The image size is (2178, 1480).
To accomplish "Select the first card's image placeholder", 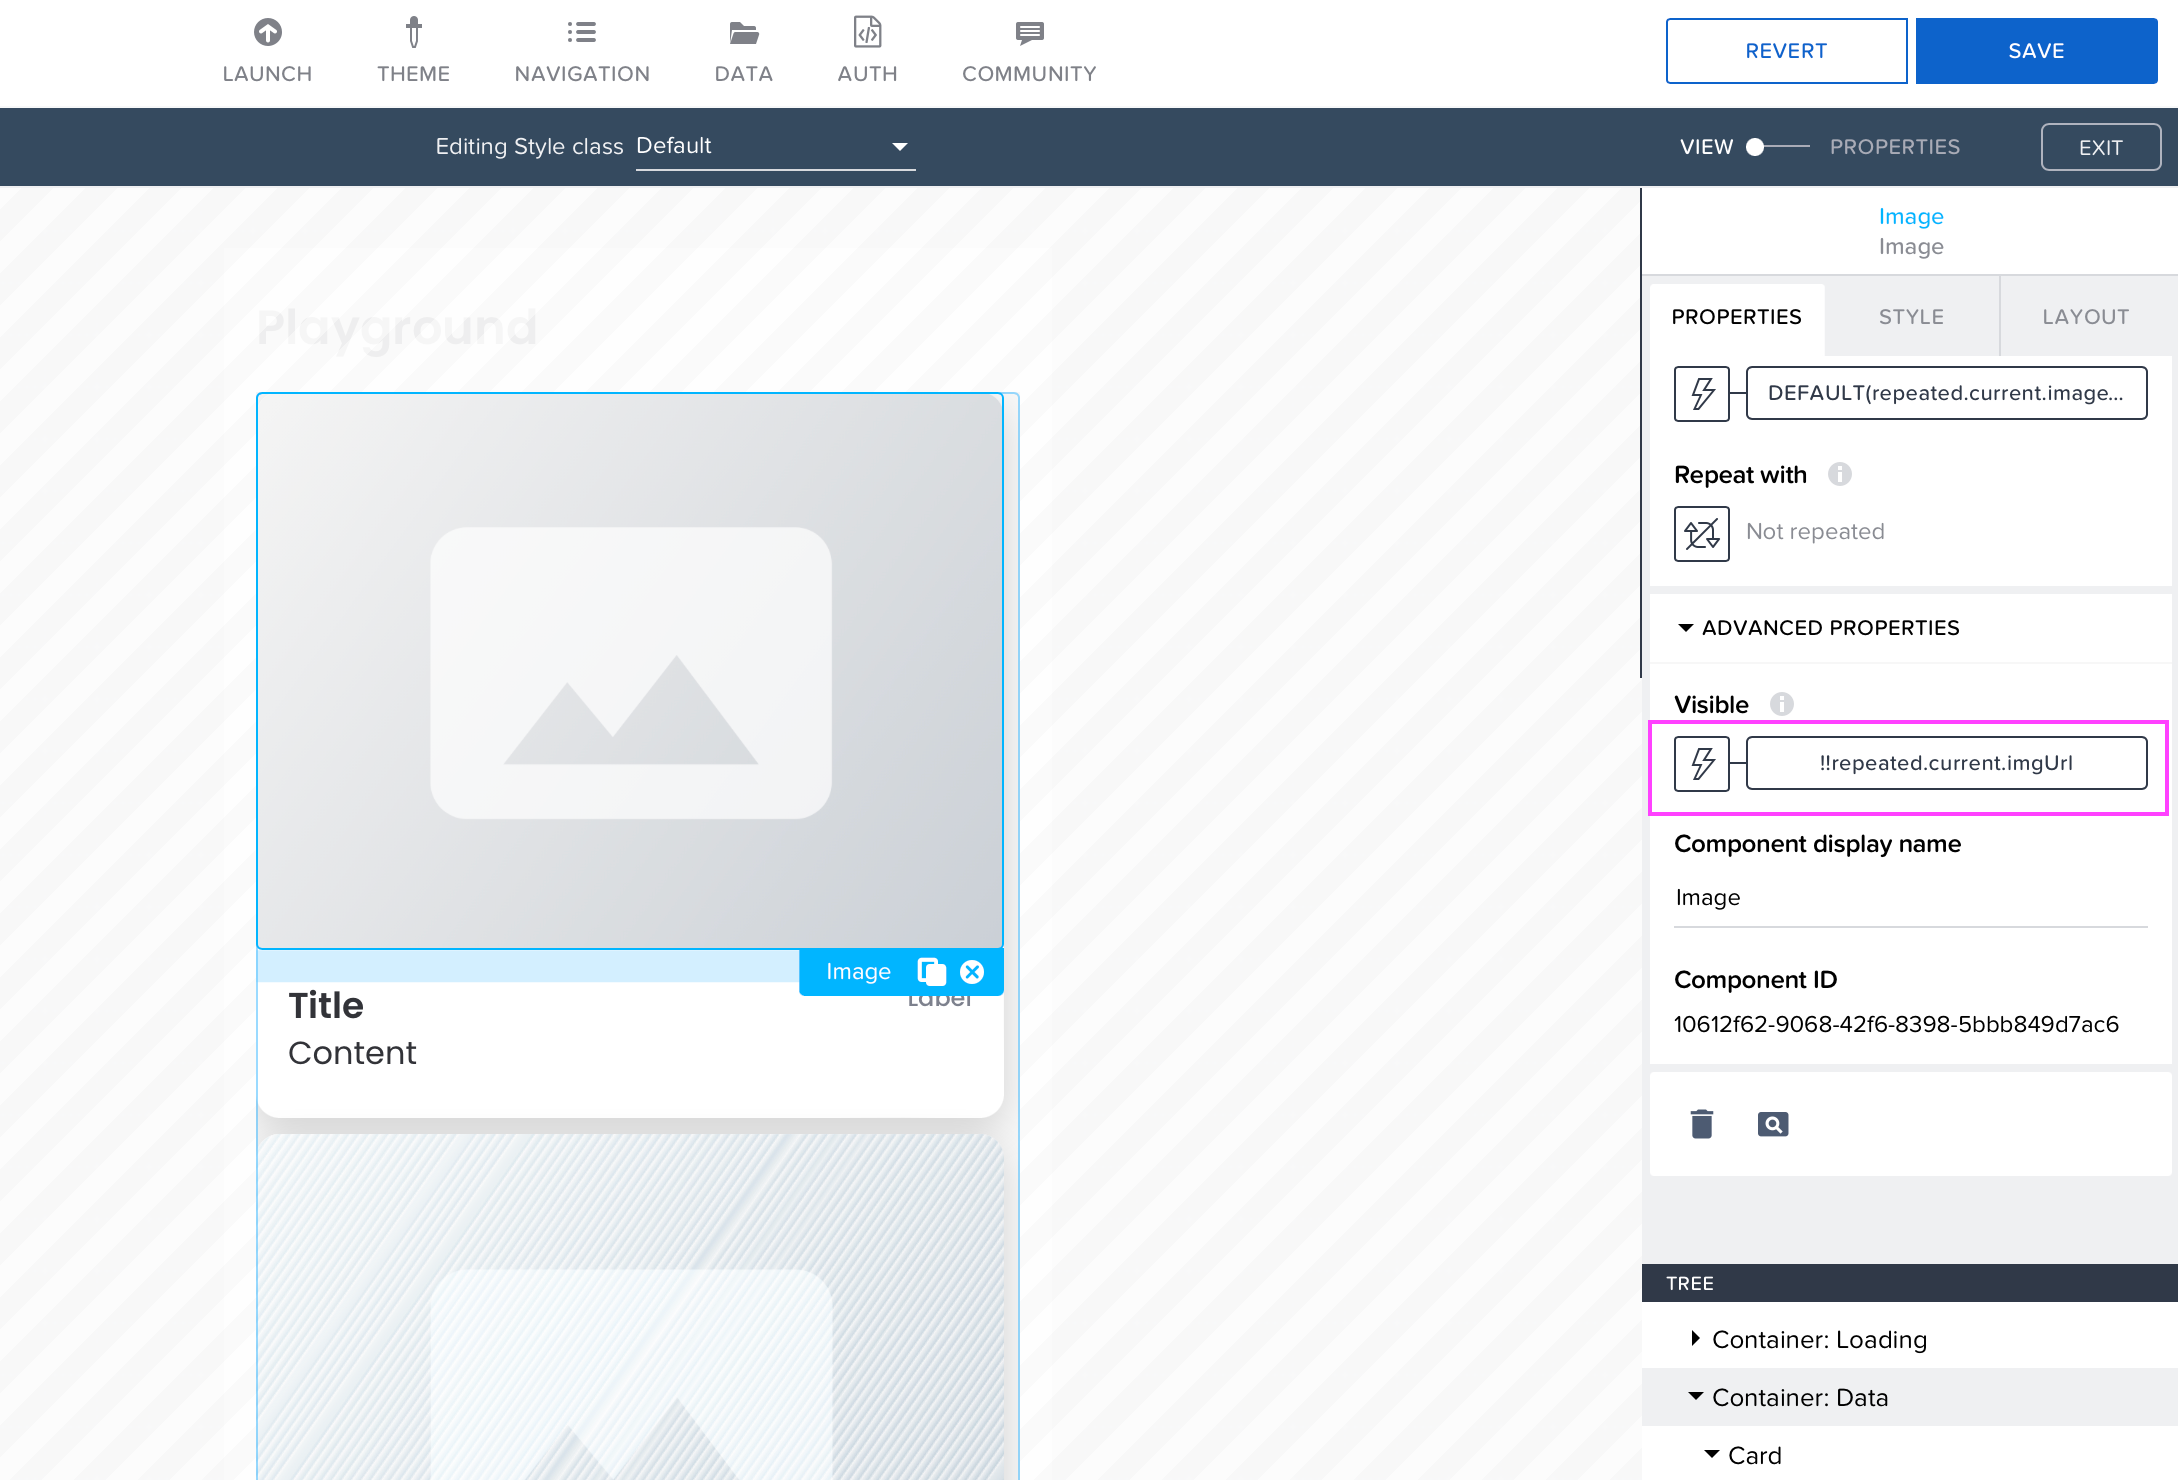I will click(630, 671).
